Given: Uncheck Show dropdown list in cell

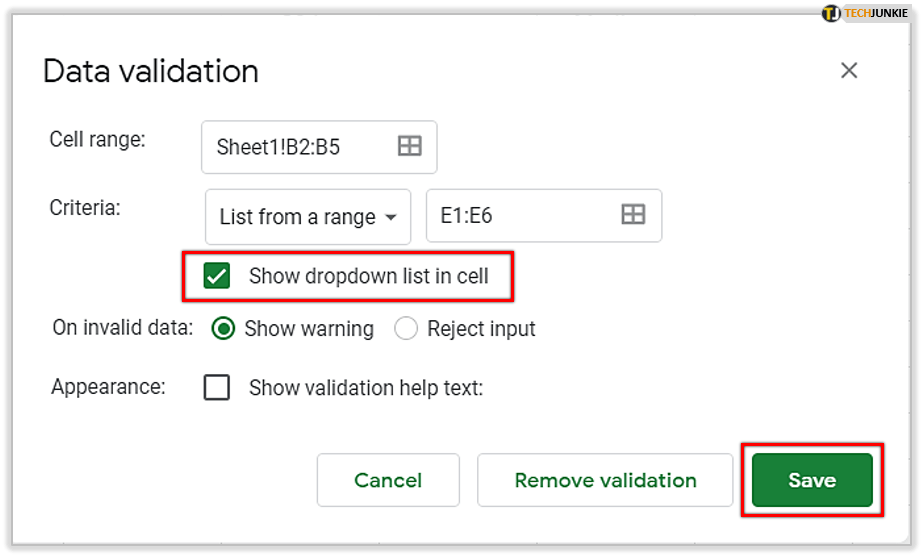Looking at the screenshot, I should [x=216, y=276].
